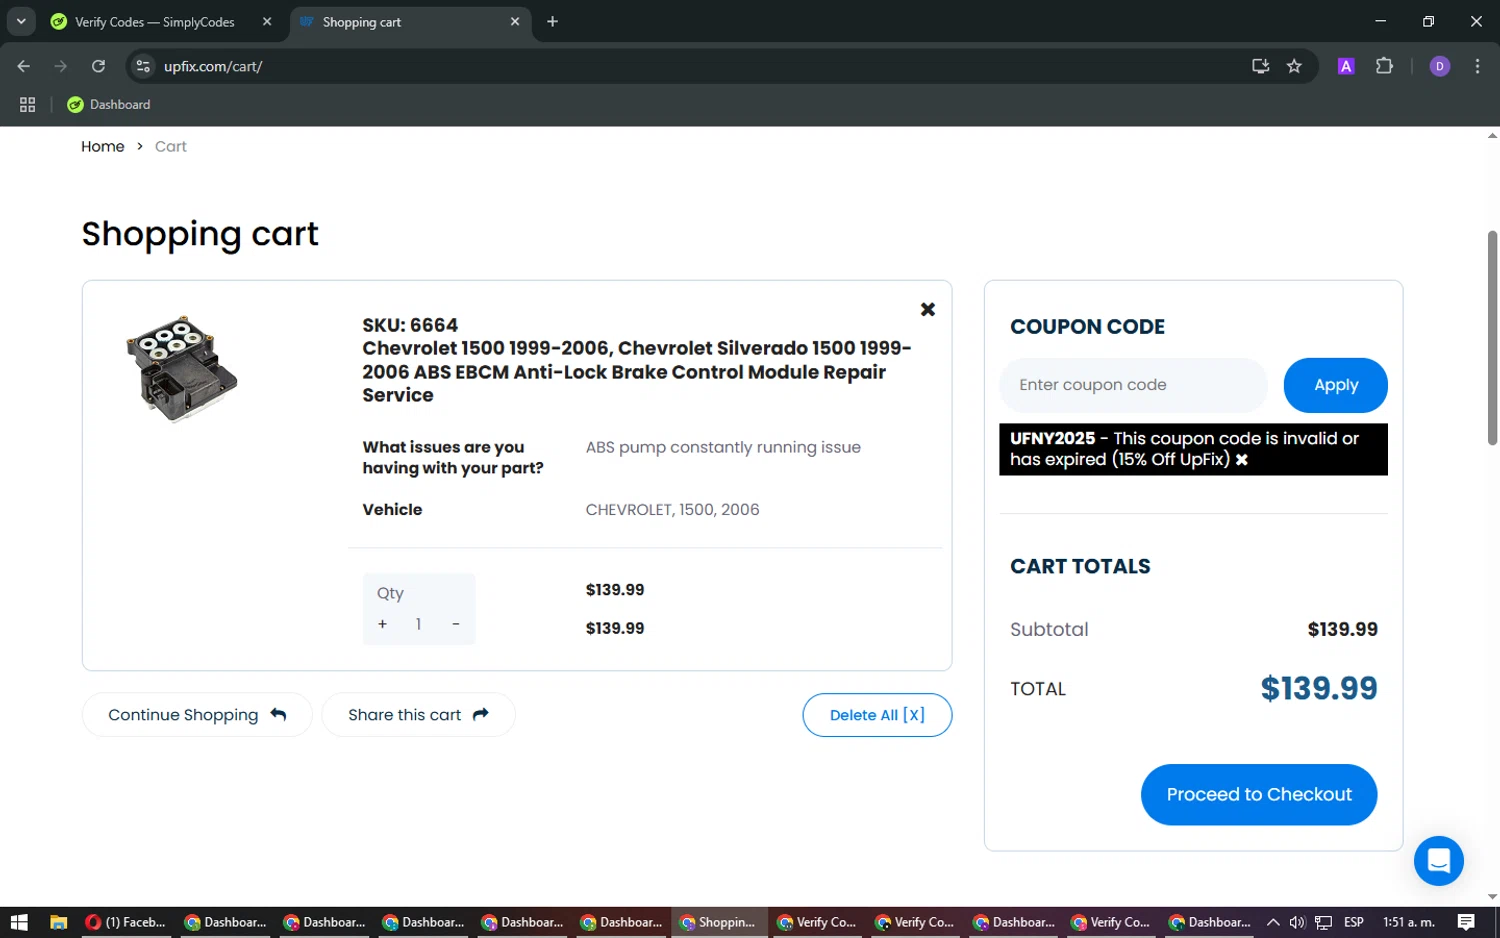Open the apps grid in bookmarks bar
Image resolution: width=1500 pixels, height=938 pixels.
(27, 104)
